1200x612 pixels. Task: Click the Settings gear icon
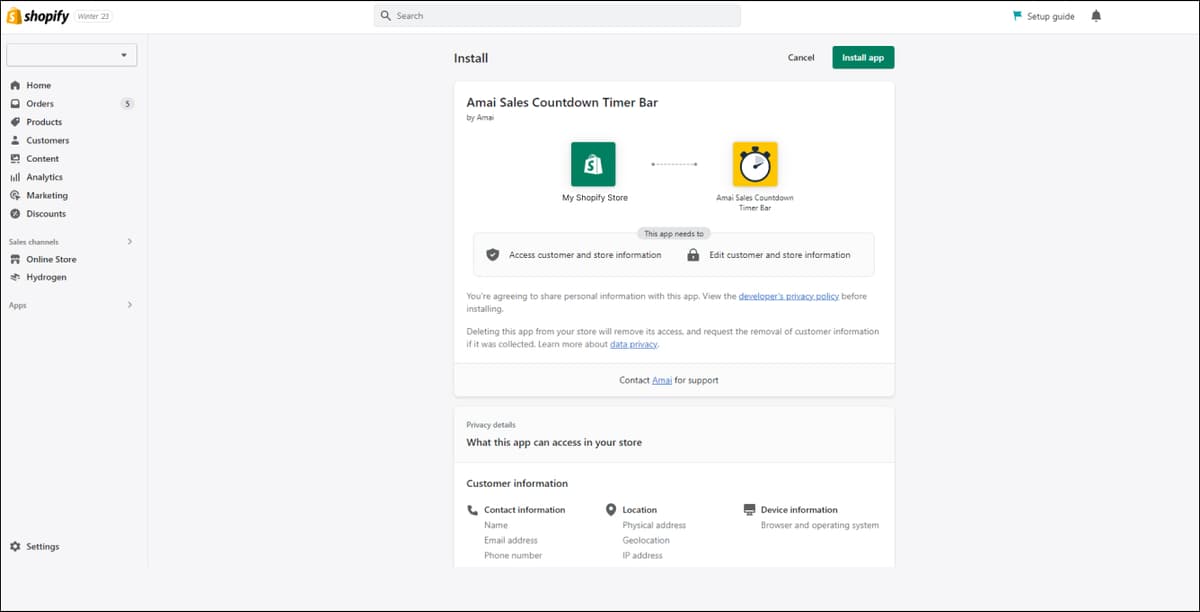tap(15, 547)
